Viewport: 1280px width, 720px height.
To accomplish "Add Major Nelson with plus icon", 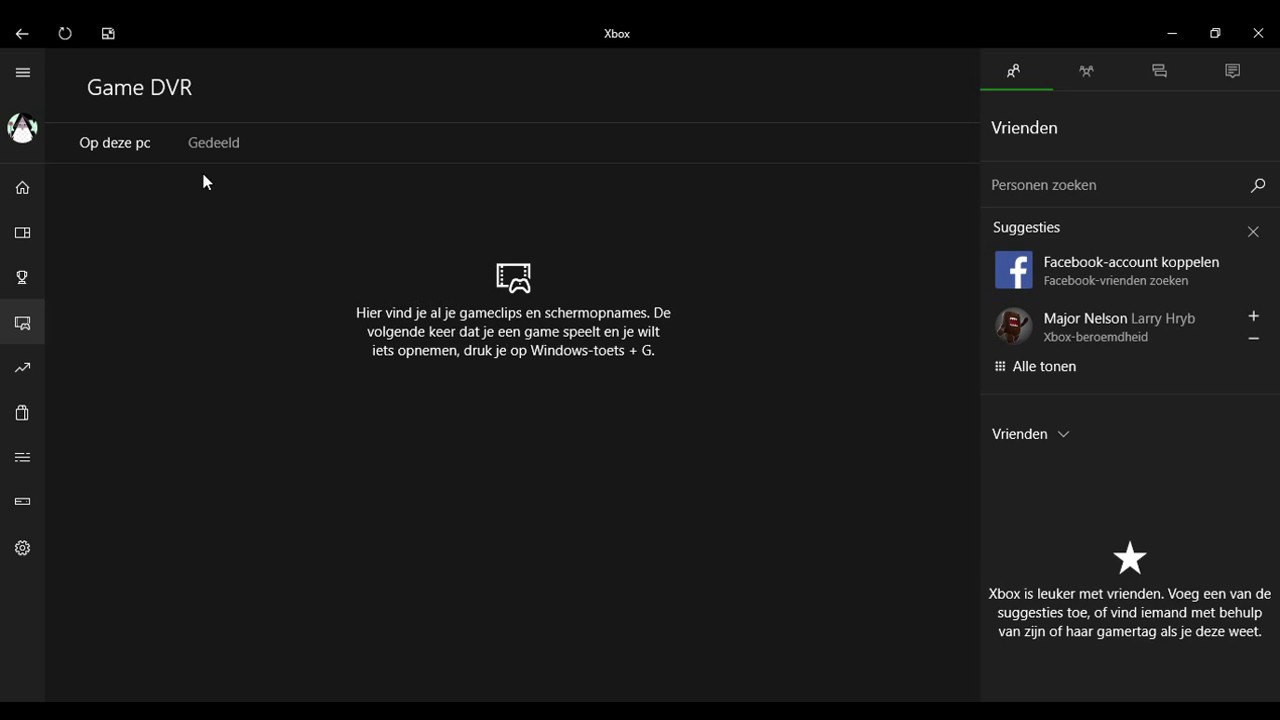I will 1253,316.
